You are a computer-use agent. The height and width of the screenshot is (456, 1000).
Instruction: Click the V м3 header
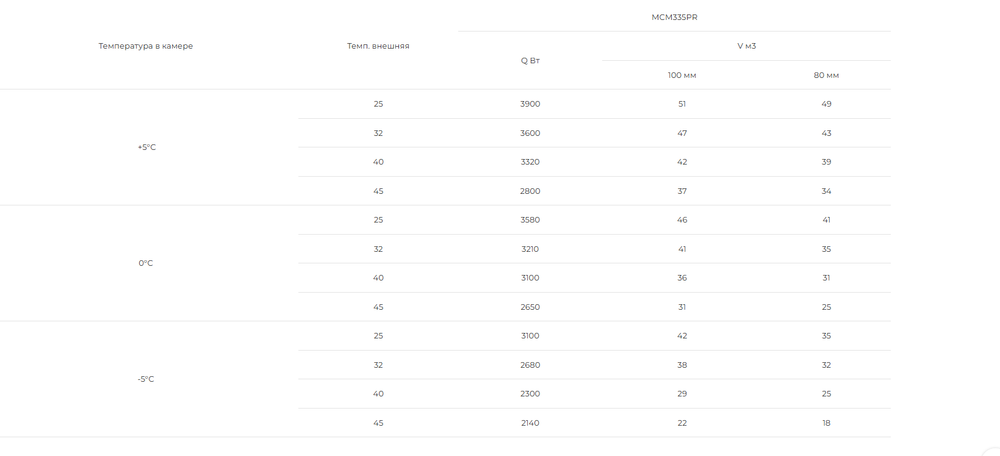(746, 46)
